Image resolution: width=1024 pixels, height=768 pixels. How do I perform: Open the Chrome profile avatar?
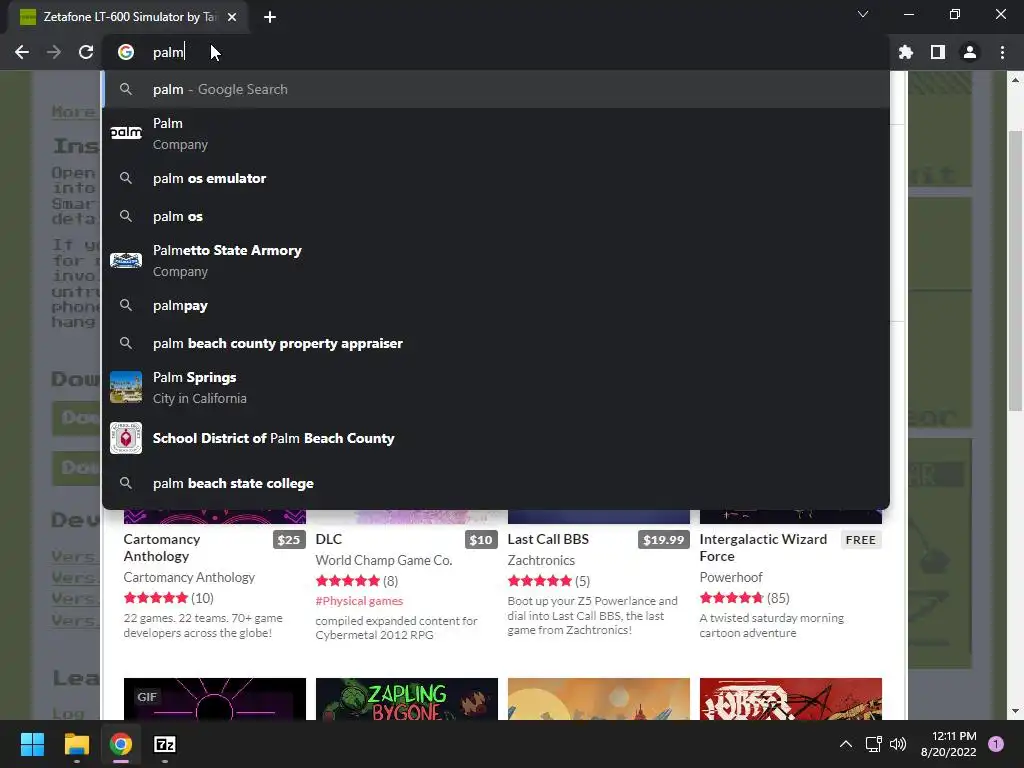[970, 52]
